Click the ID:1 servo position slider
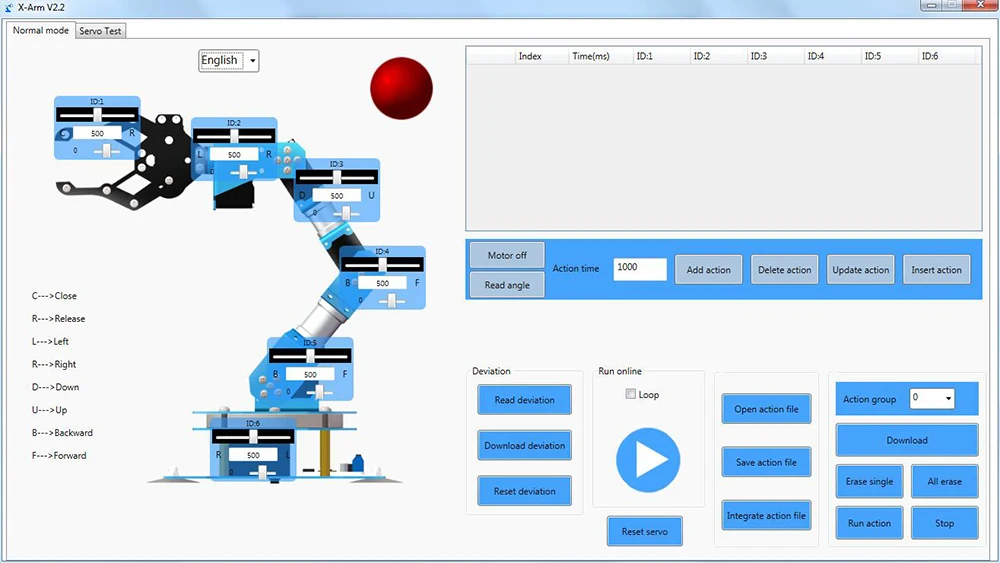Image resolution: width=1000 pixels, height=563 pixels. click(x=97, y=115)
